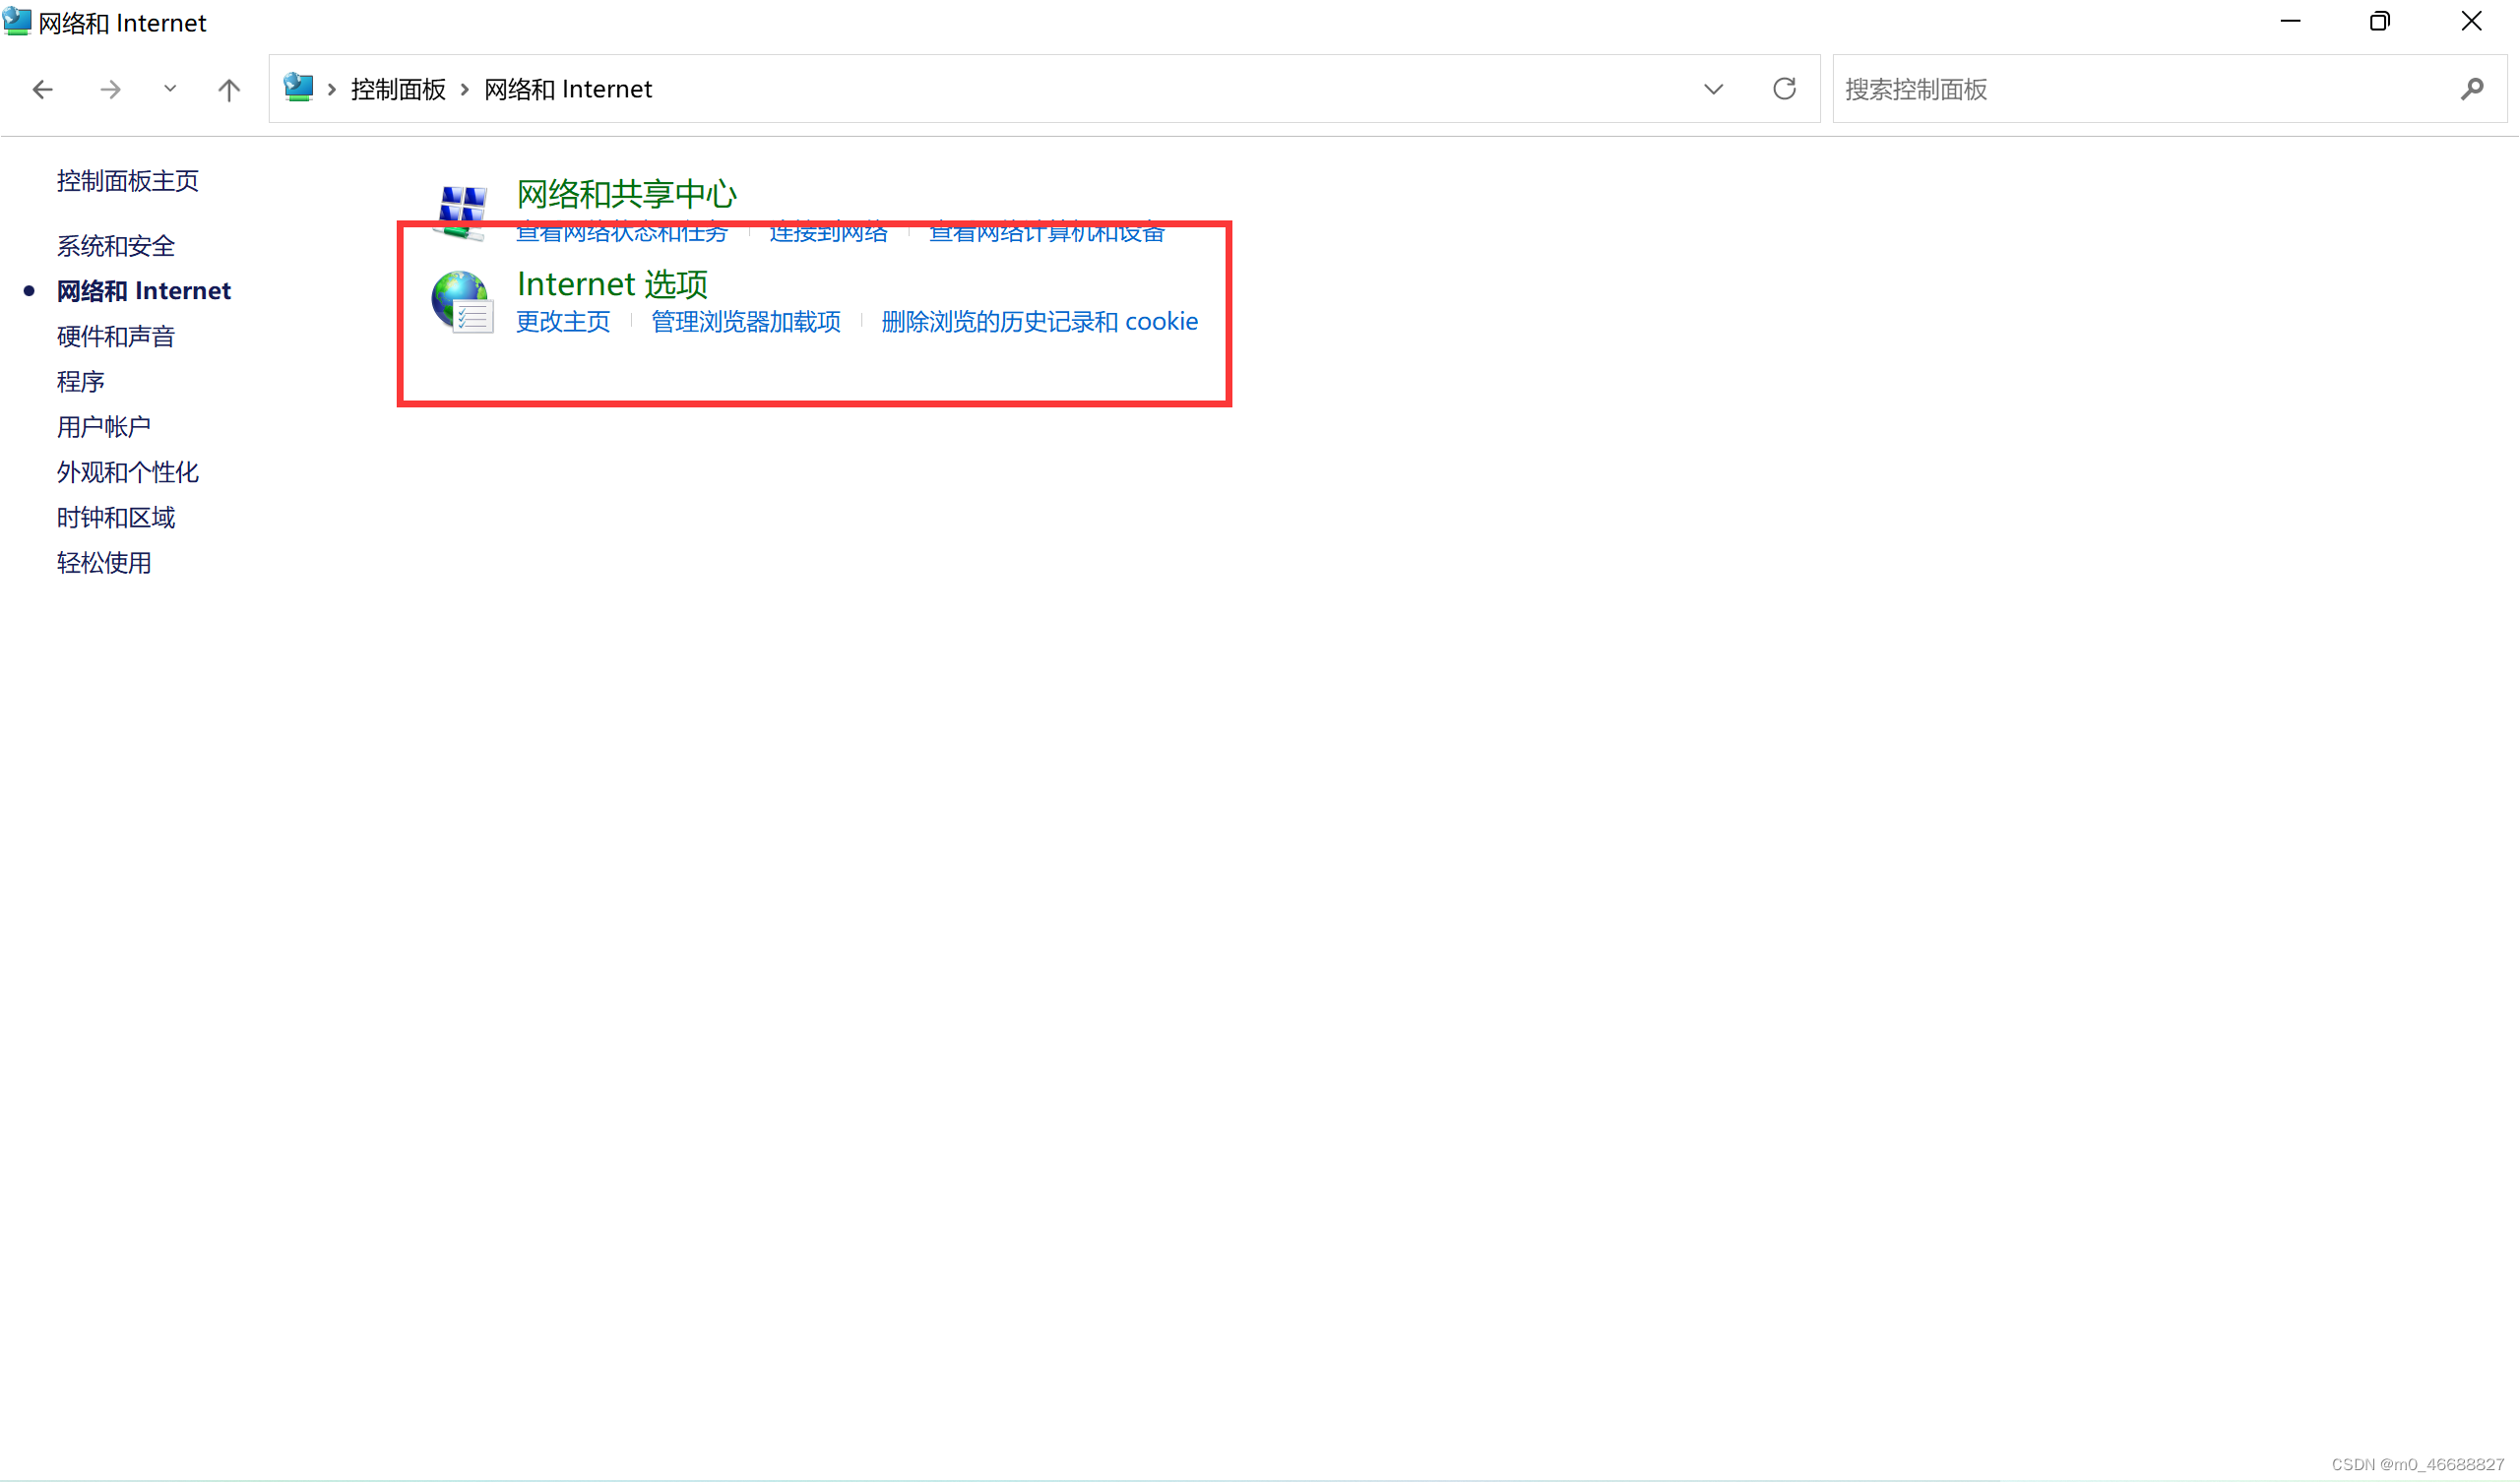Click 删除浏览的历史记录和 cookie link
The width and height of the screenshot is (2520, 1482).
click(1039, 322)
